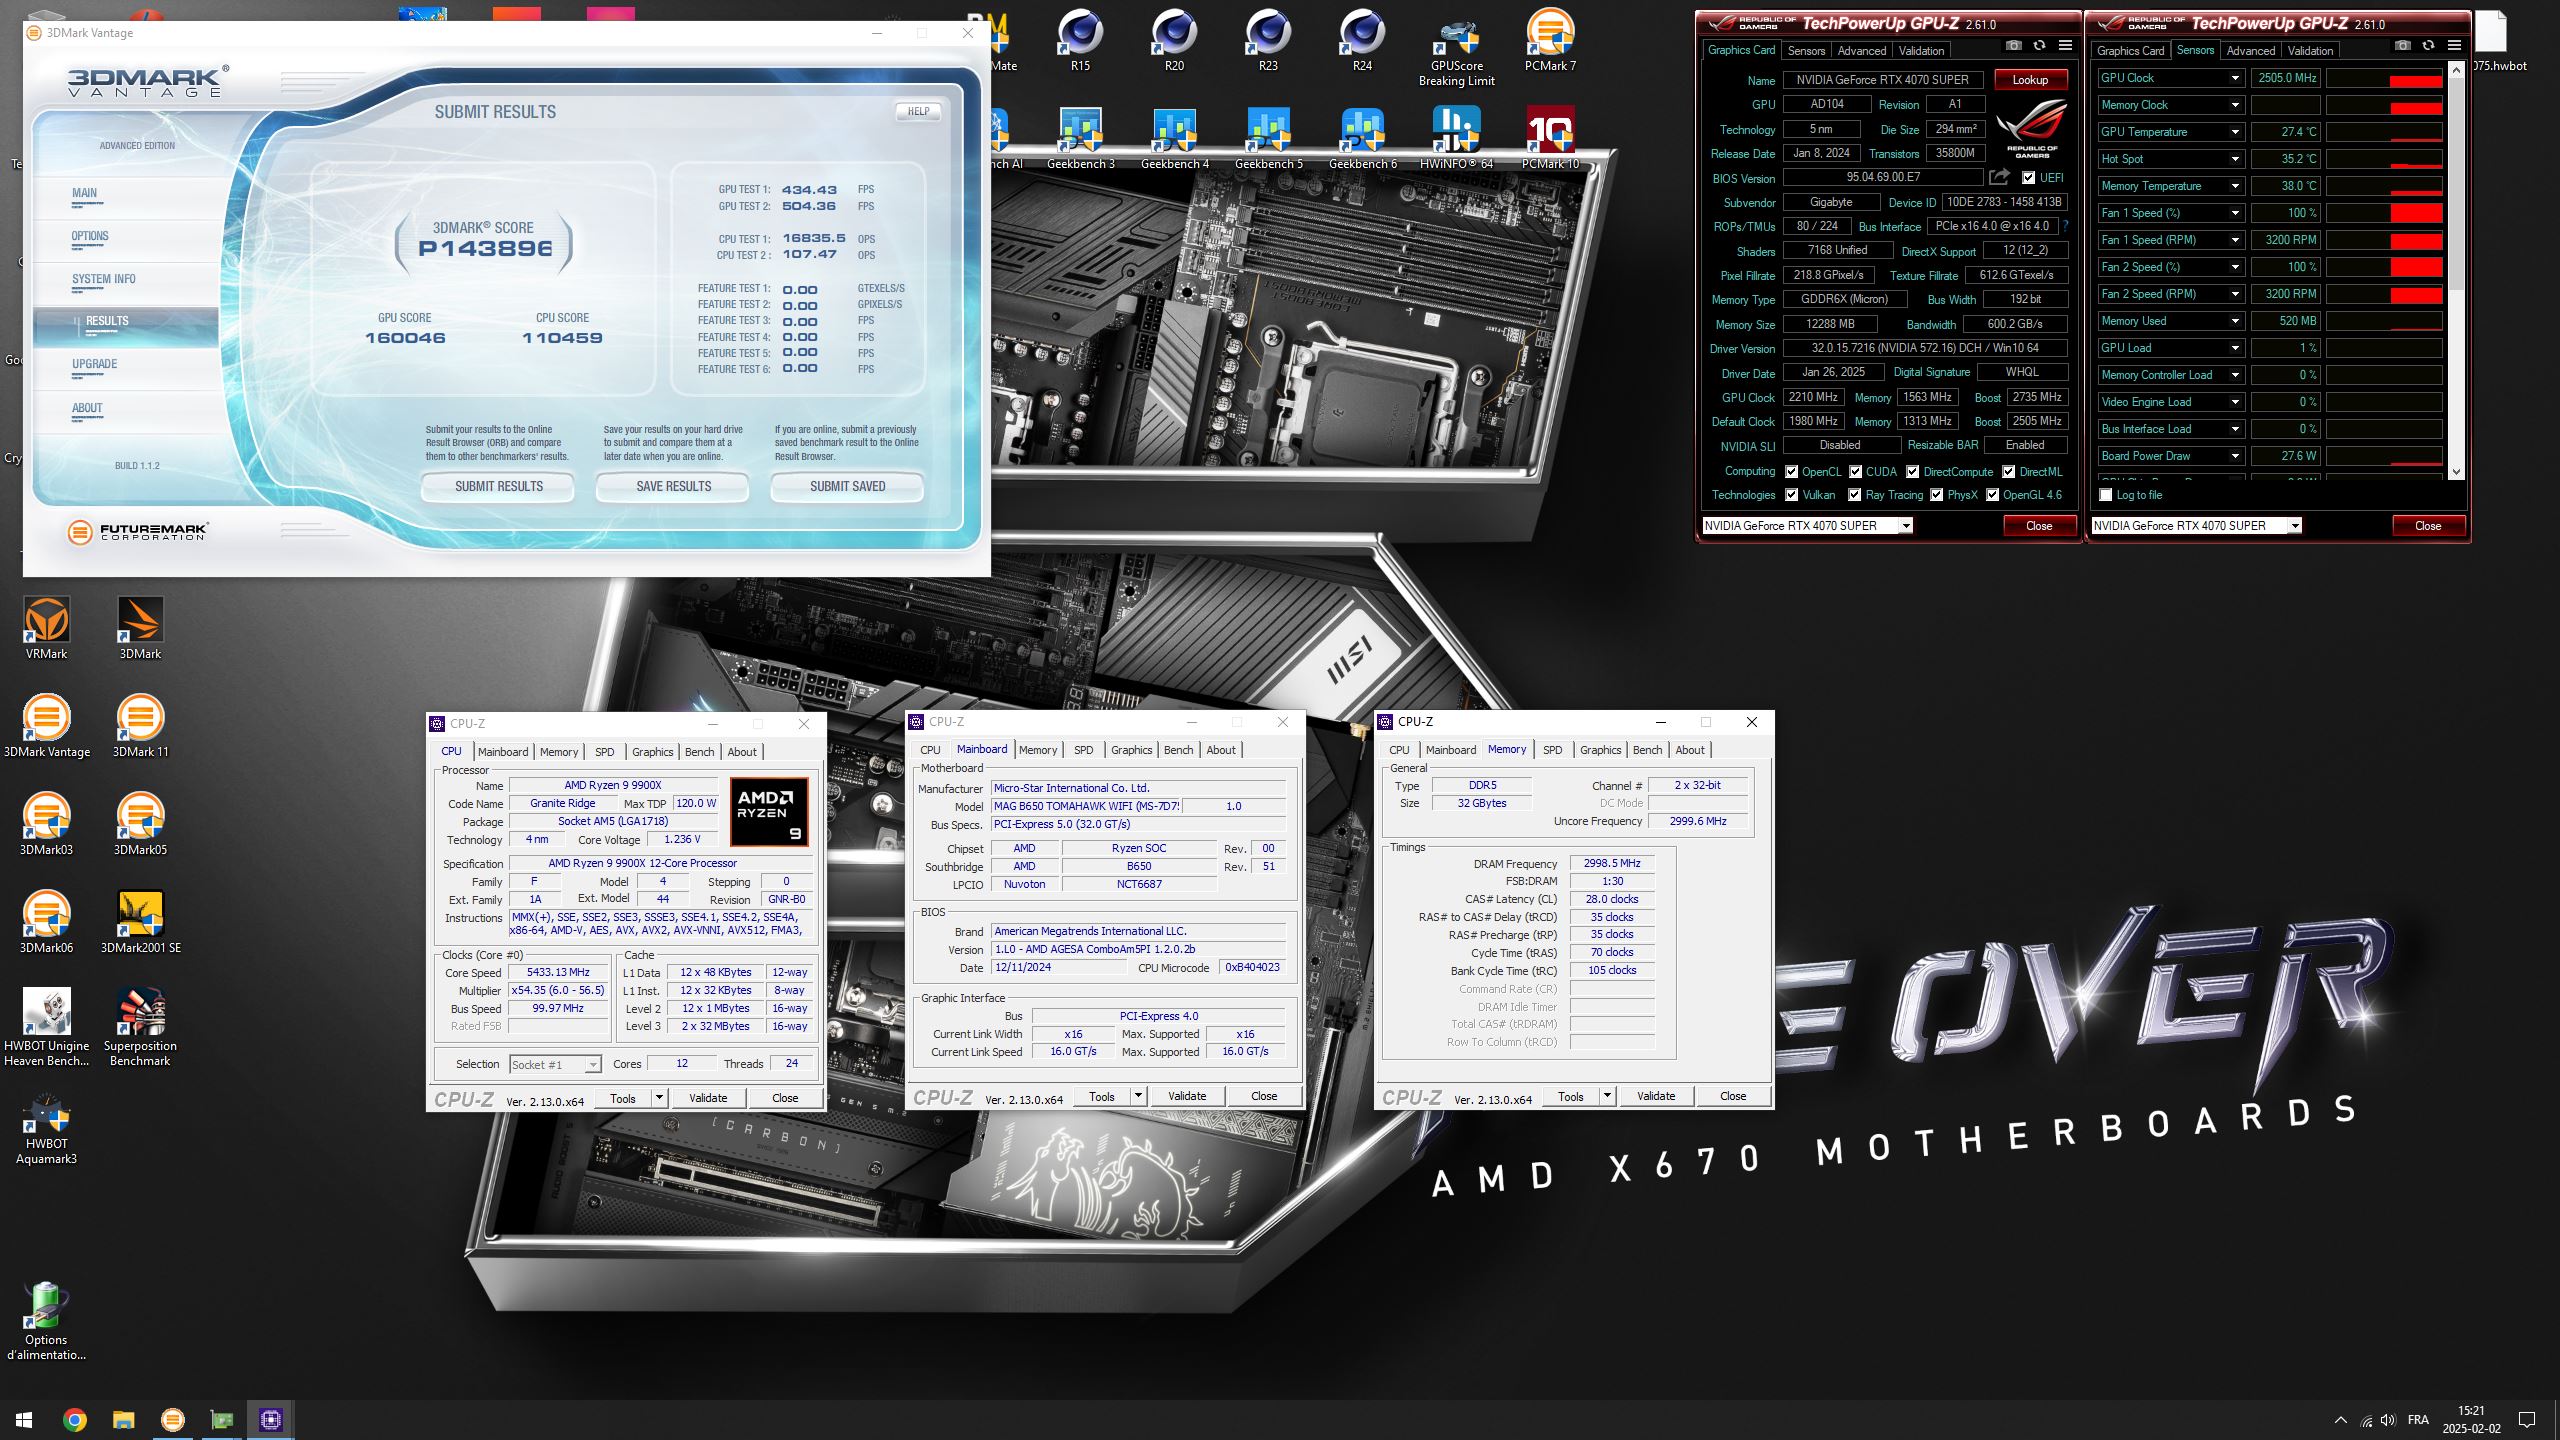Switch to Advanced tab in GPU-Z Graphics Card window
Viewport: 2560px width, 1440px height.
(x=1862, y=51)
